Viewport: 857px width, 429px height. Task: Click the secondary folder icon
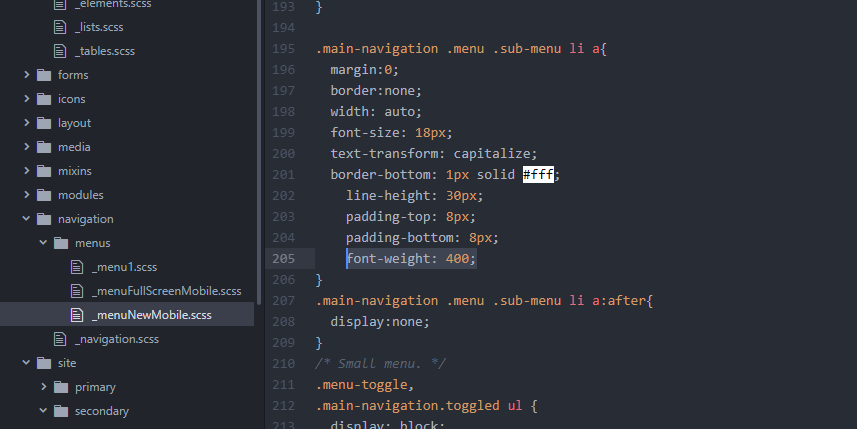click(60, 411)
